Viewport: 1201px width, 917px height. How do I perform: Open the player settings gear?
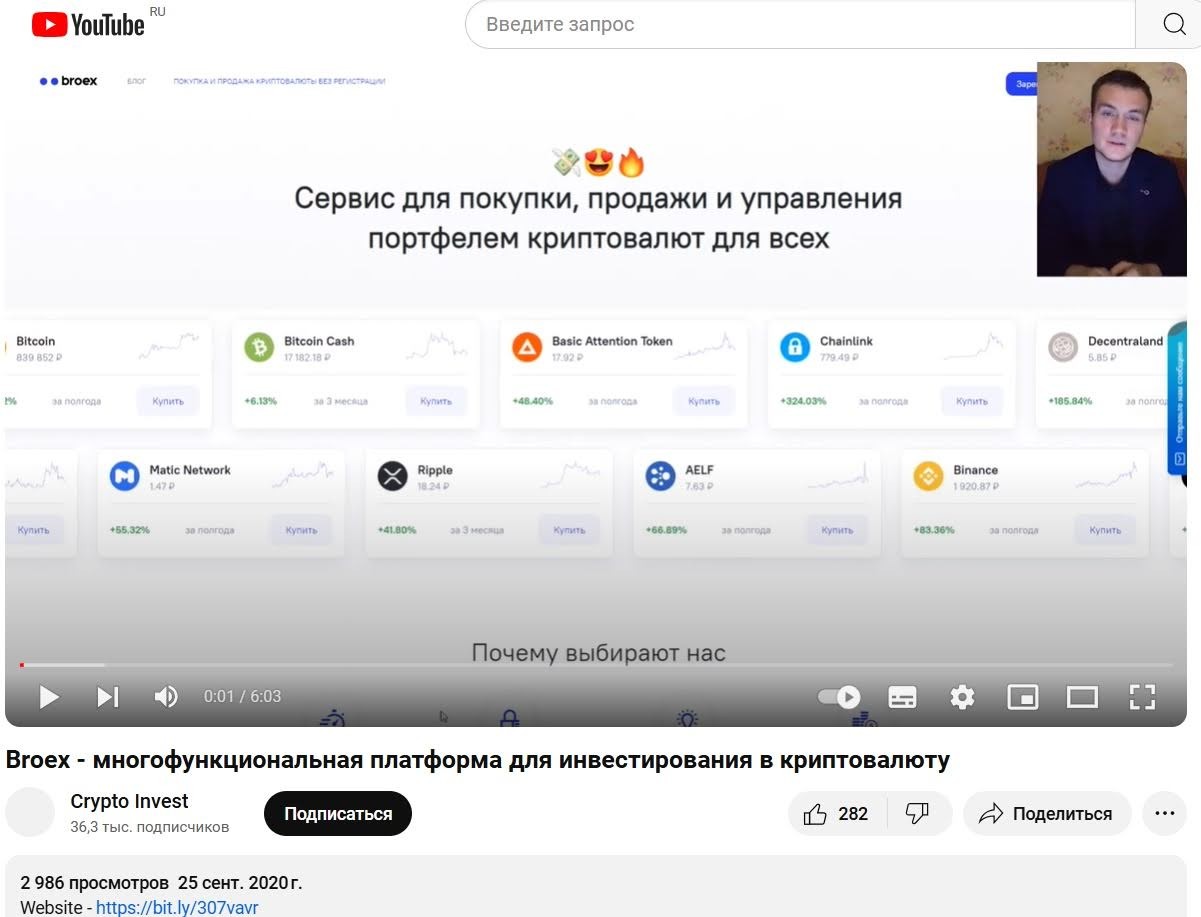pos(962,696)
